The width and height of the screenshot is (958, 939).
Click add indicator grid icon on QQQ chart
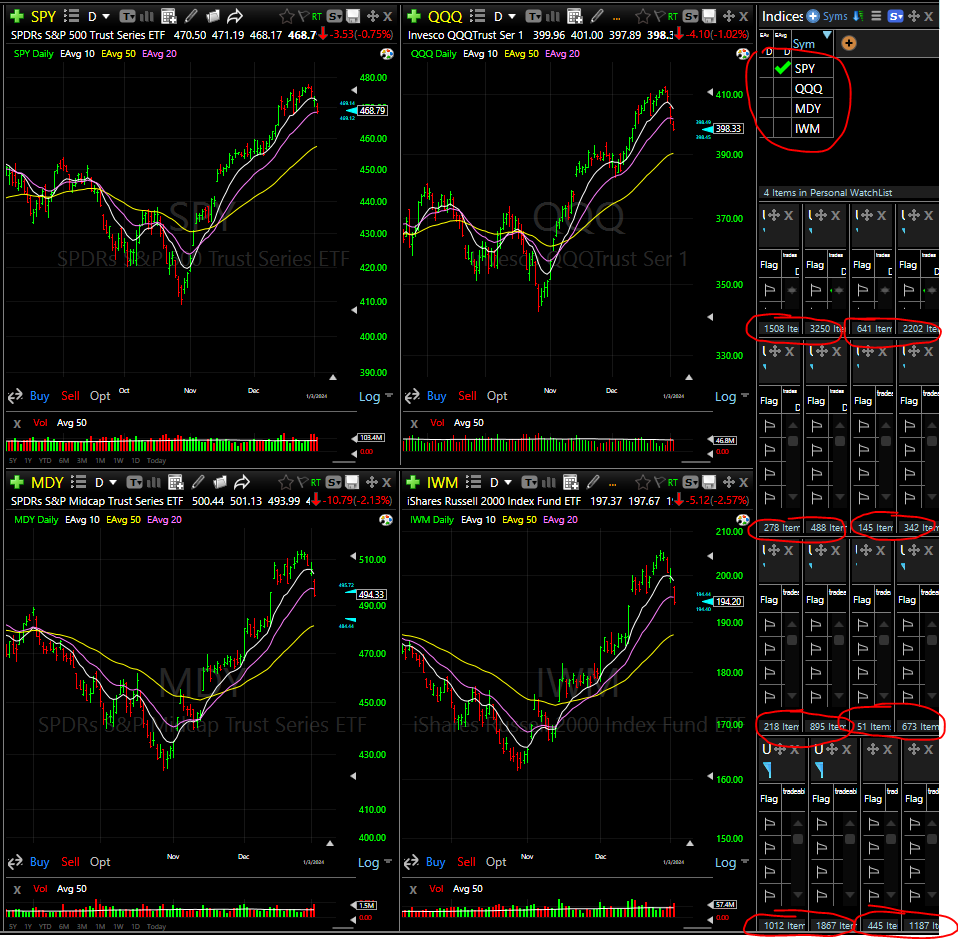(x=574, y=16)
